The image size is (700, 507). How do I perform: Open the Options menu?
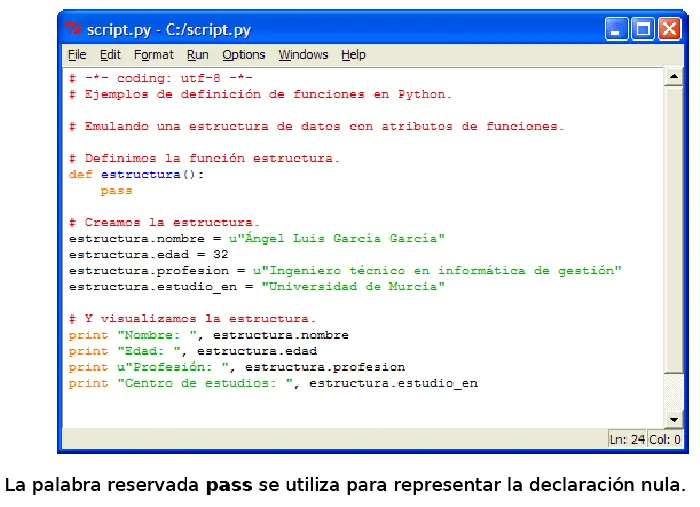coord(244,55)
